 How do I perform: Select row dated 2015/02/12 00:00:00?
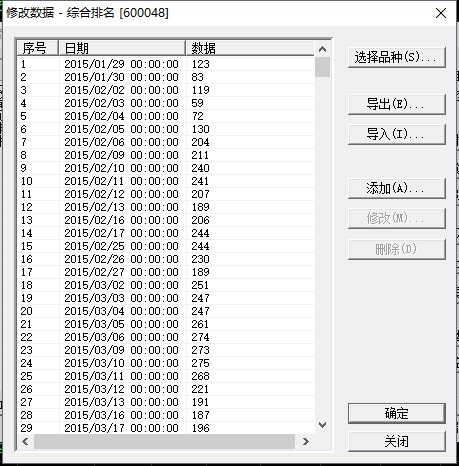pyautogui.click(x=166, y=194)
